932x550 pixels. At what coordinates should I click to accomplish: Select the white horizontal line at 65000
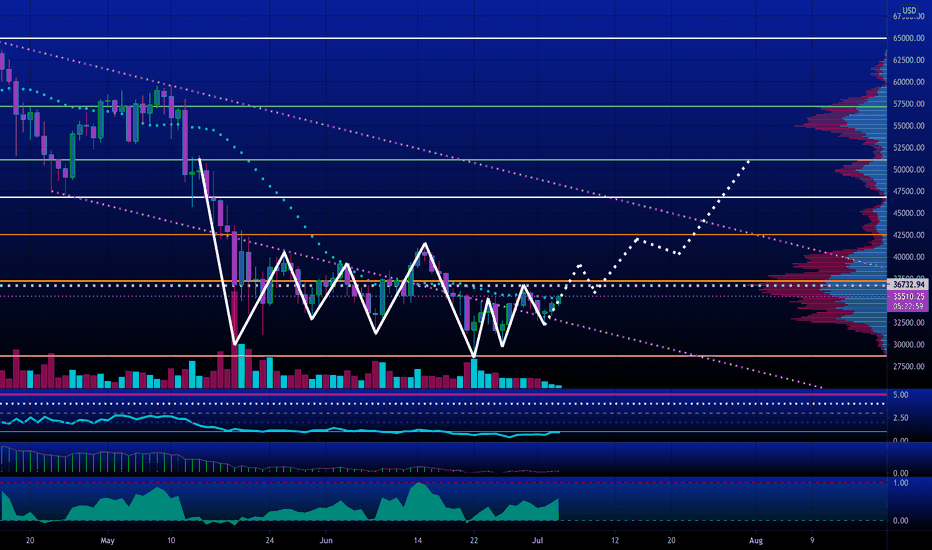[x=443, y=38]
